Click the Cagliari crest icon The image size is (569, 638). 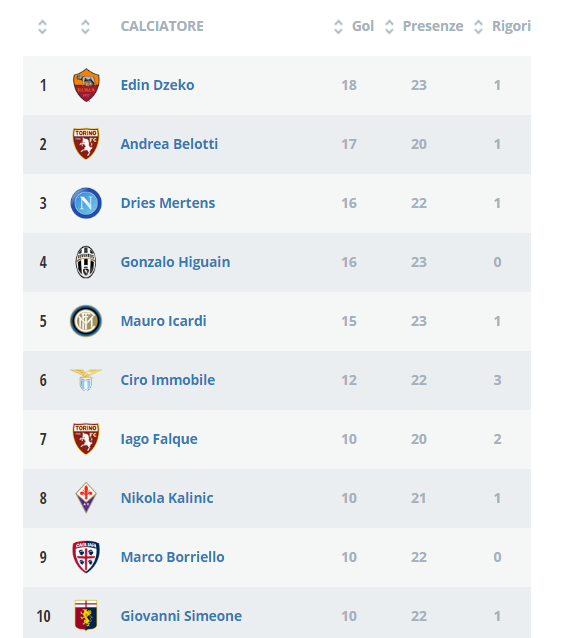86,557
